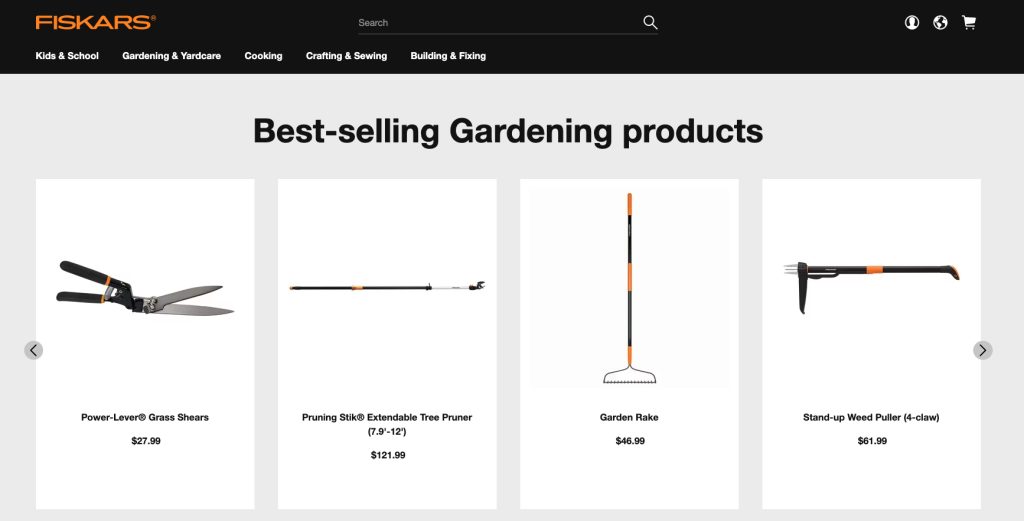The image size is (1024, 521).
Task: Open the Stand-up Weed Puller image
Action: click(x=871, y=288)
